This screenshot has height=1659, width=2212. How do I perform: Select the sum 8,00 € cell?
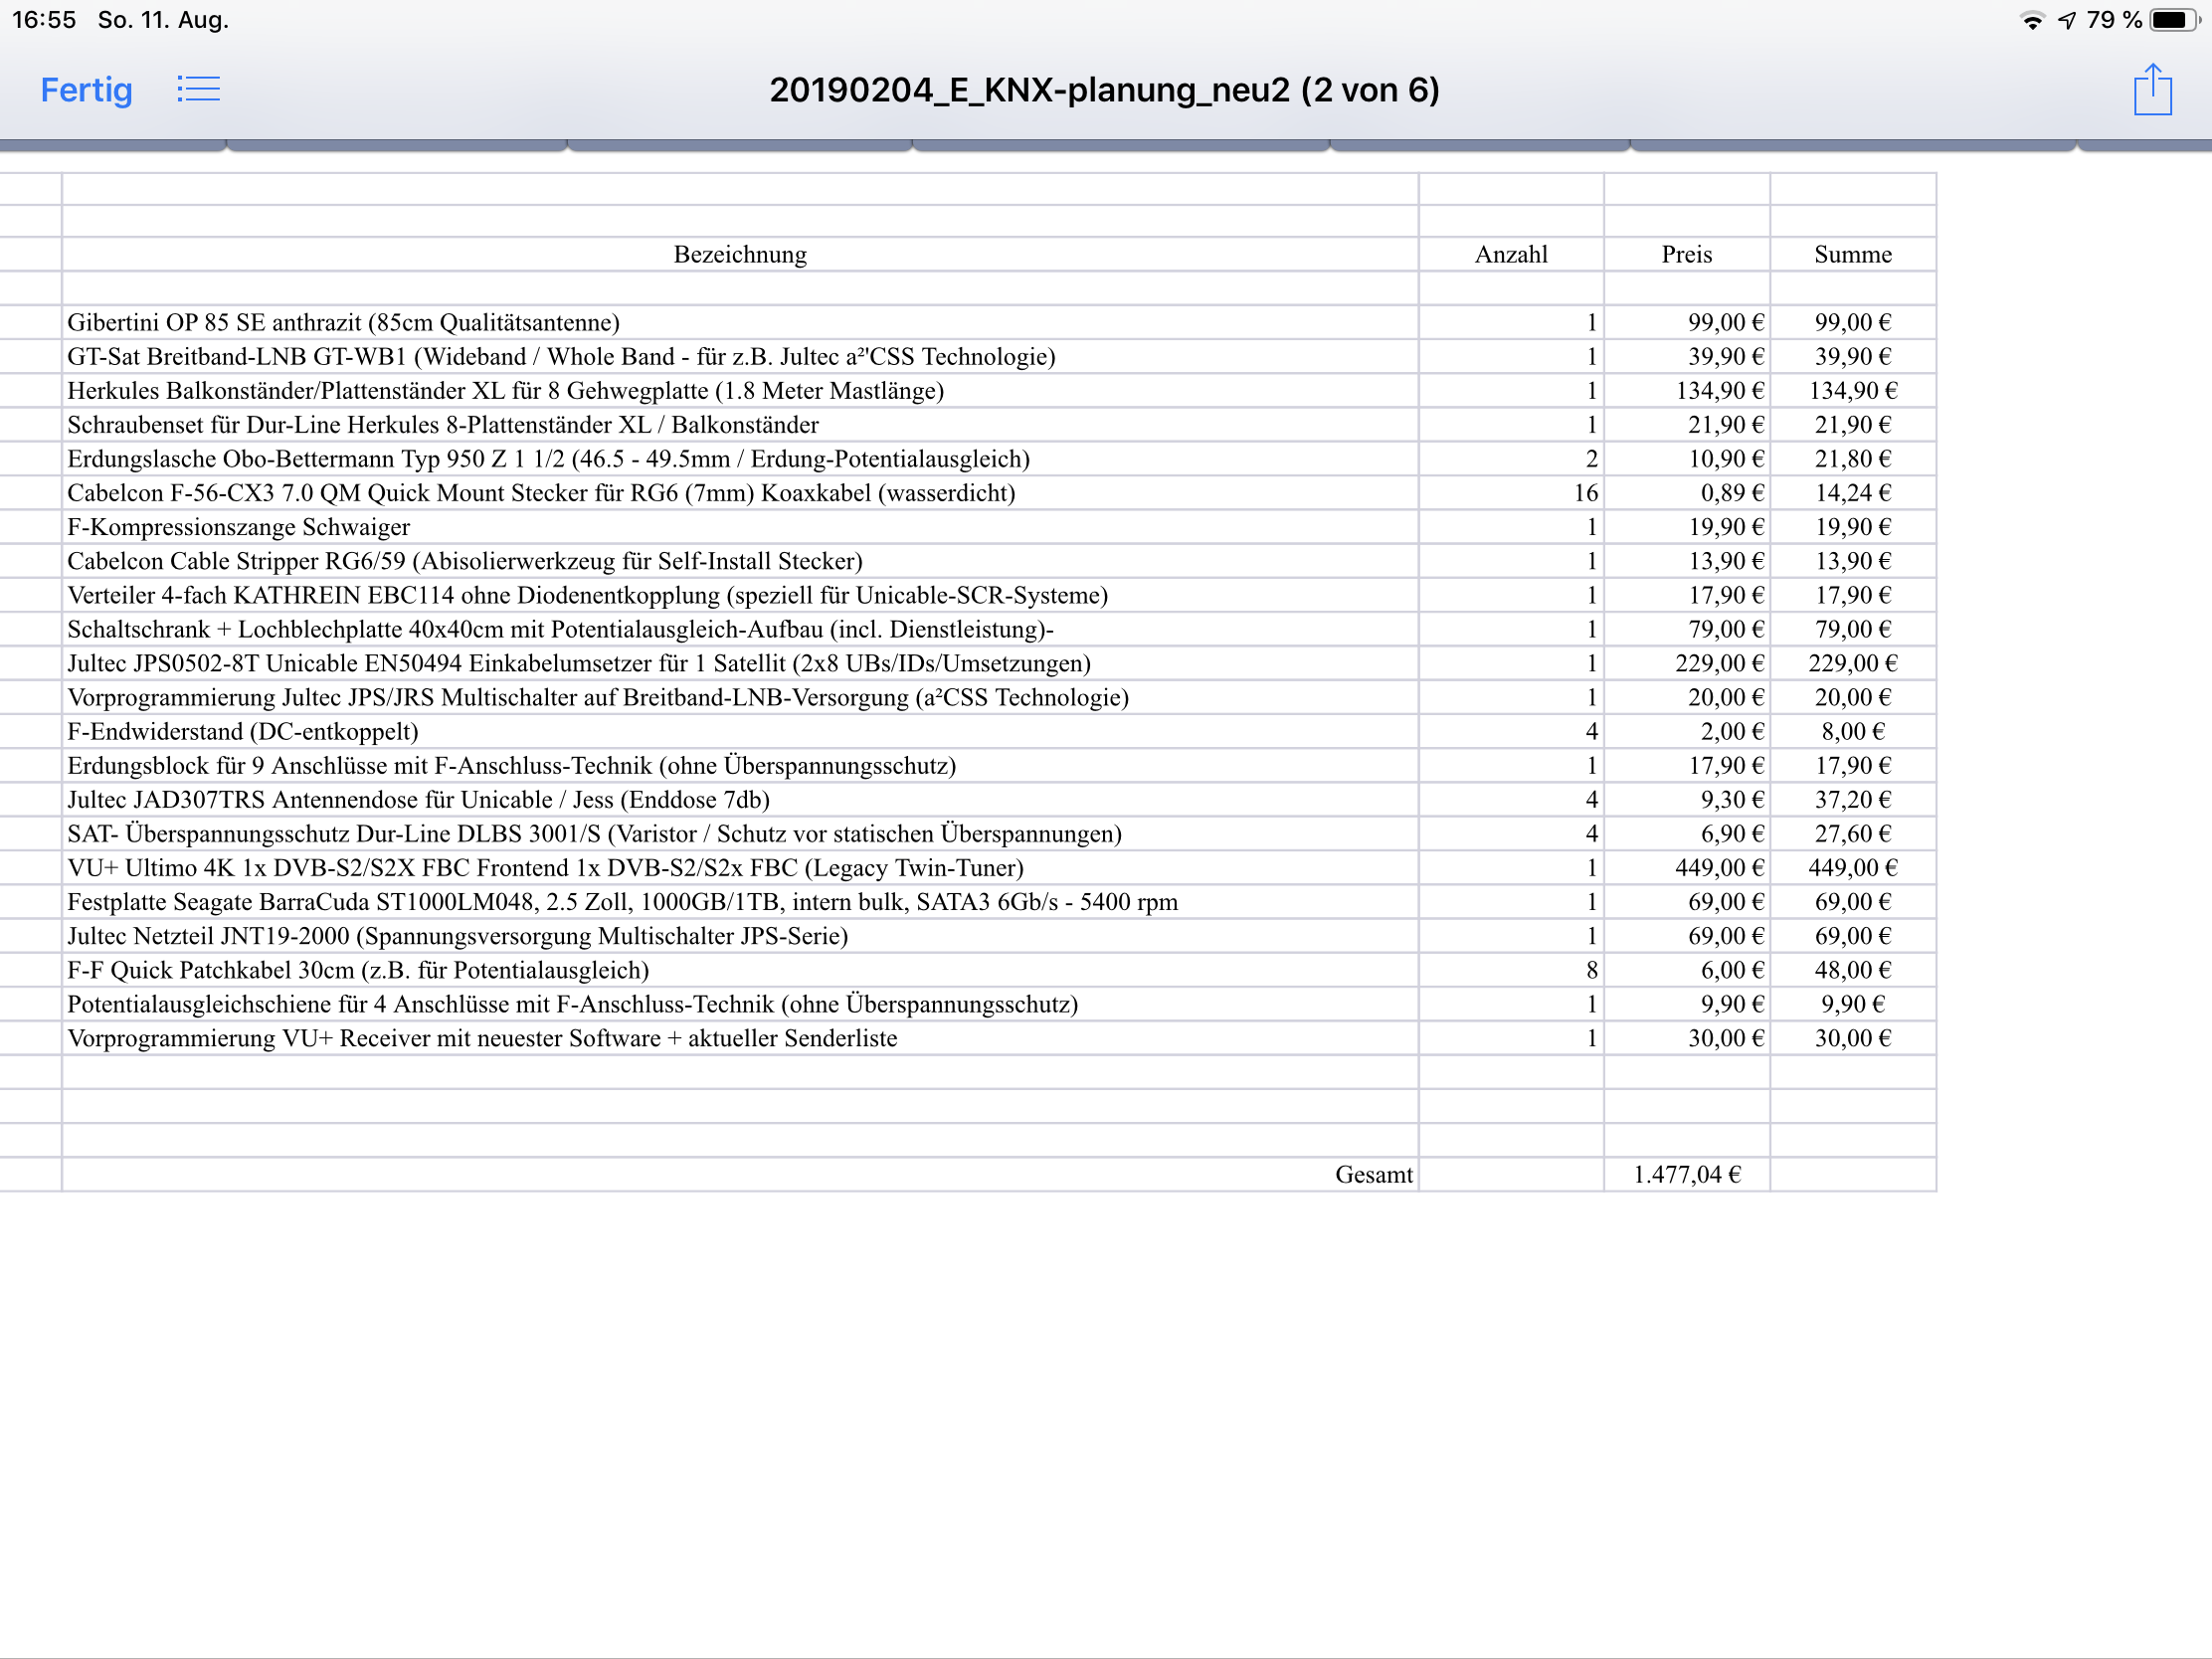click(x=1853, y=731)
